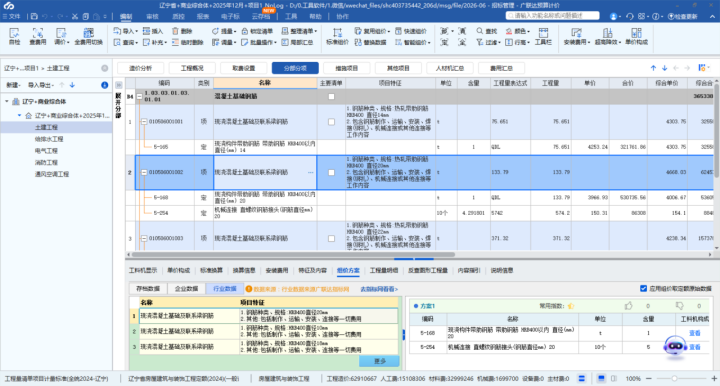
Task: Collapse row 010506001001 with its minus box
Action: point(144,122)
